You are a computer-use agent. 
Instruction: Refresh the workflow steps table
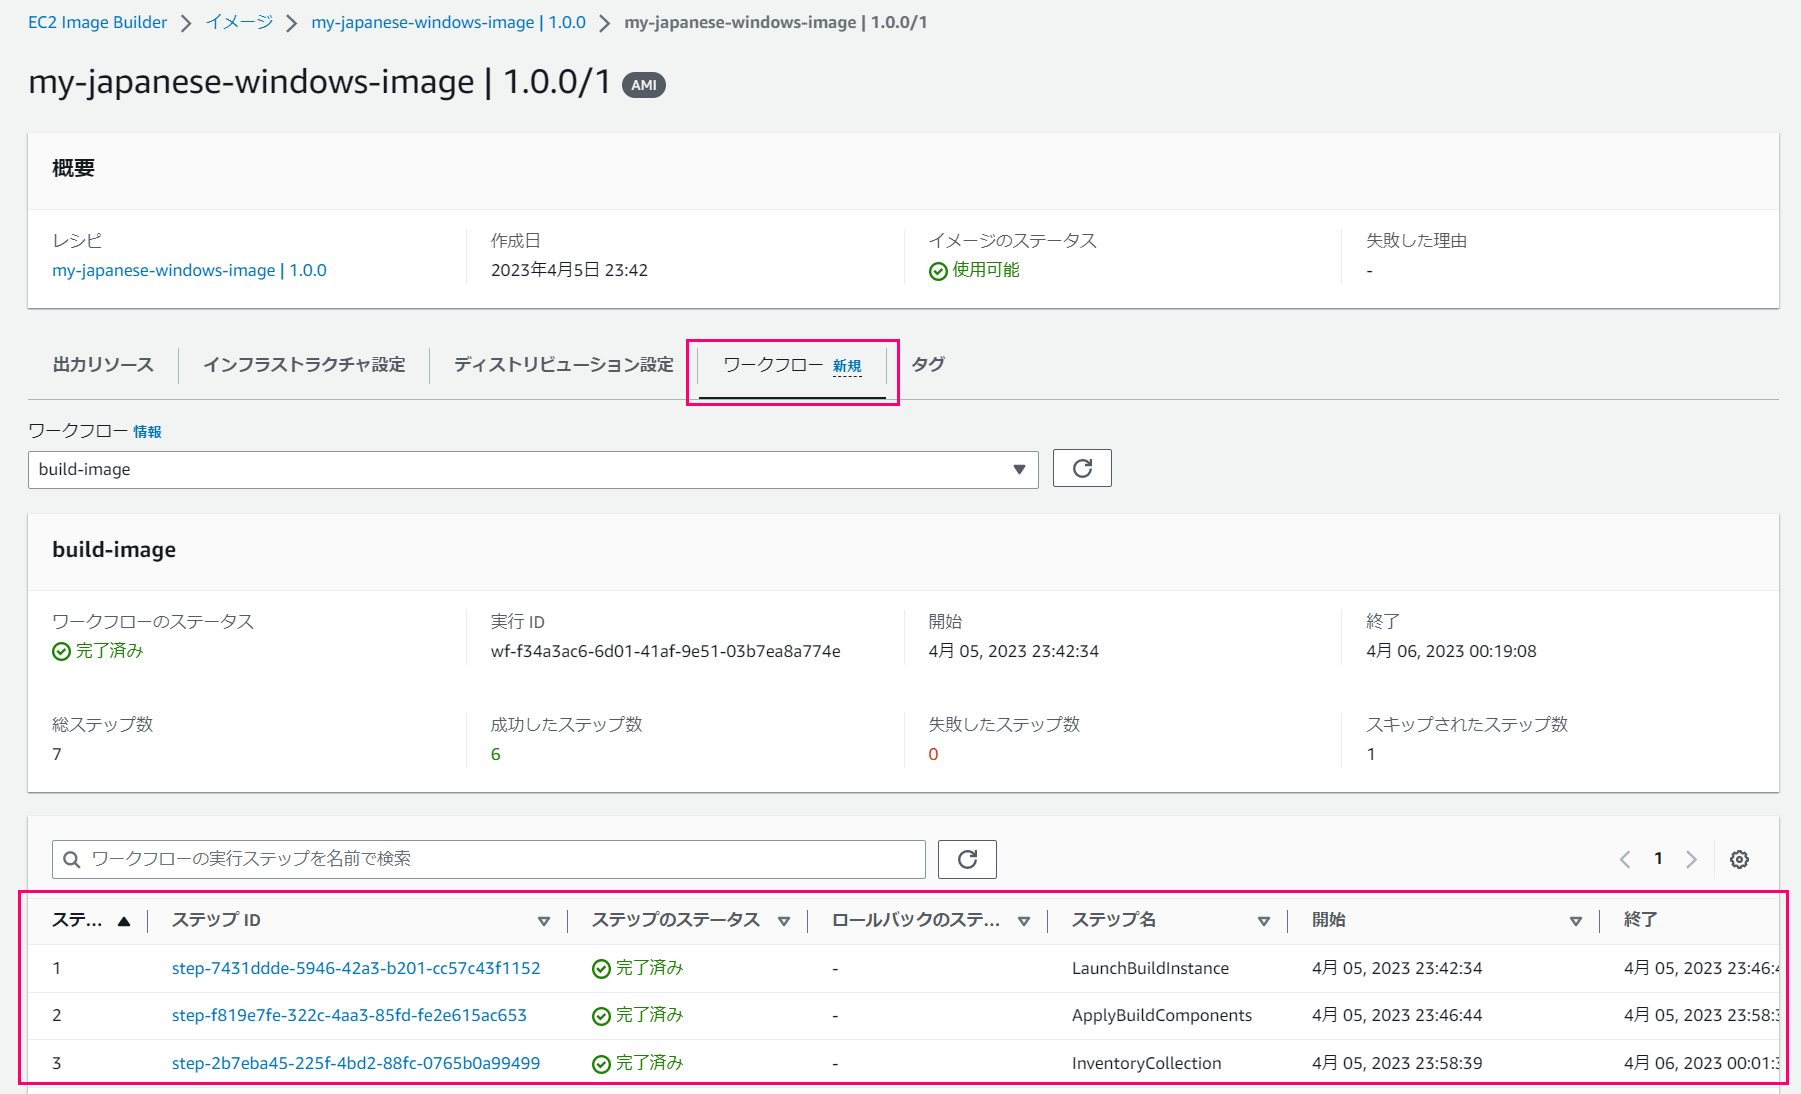pyautogui.click(x=967, y=859)
